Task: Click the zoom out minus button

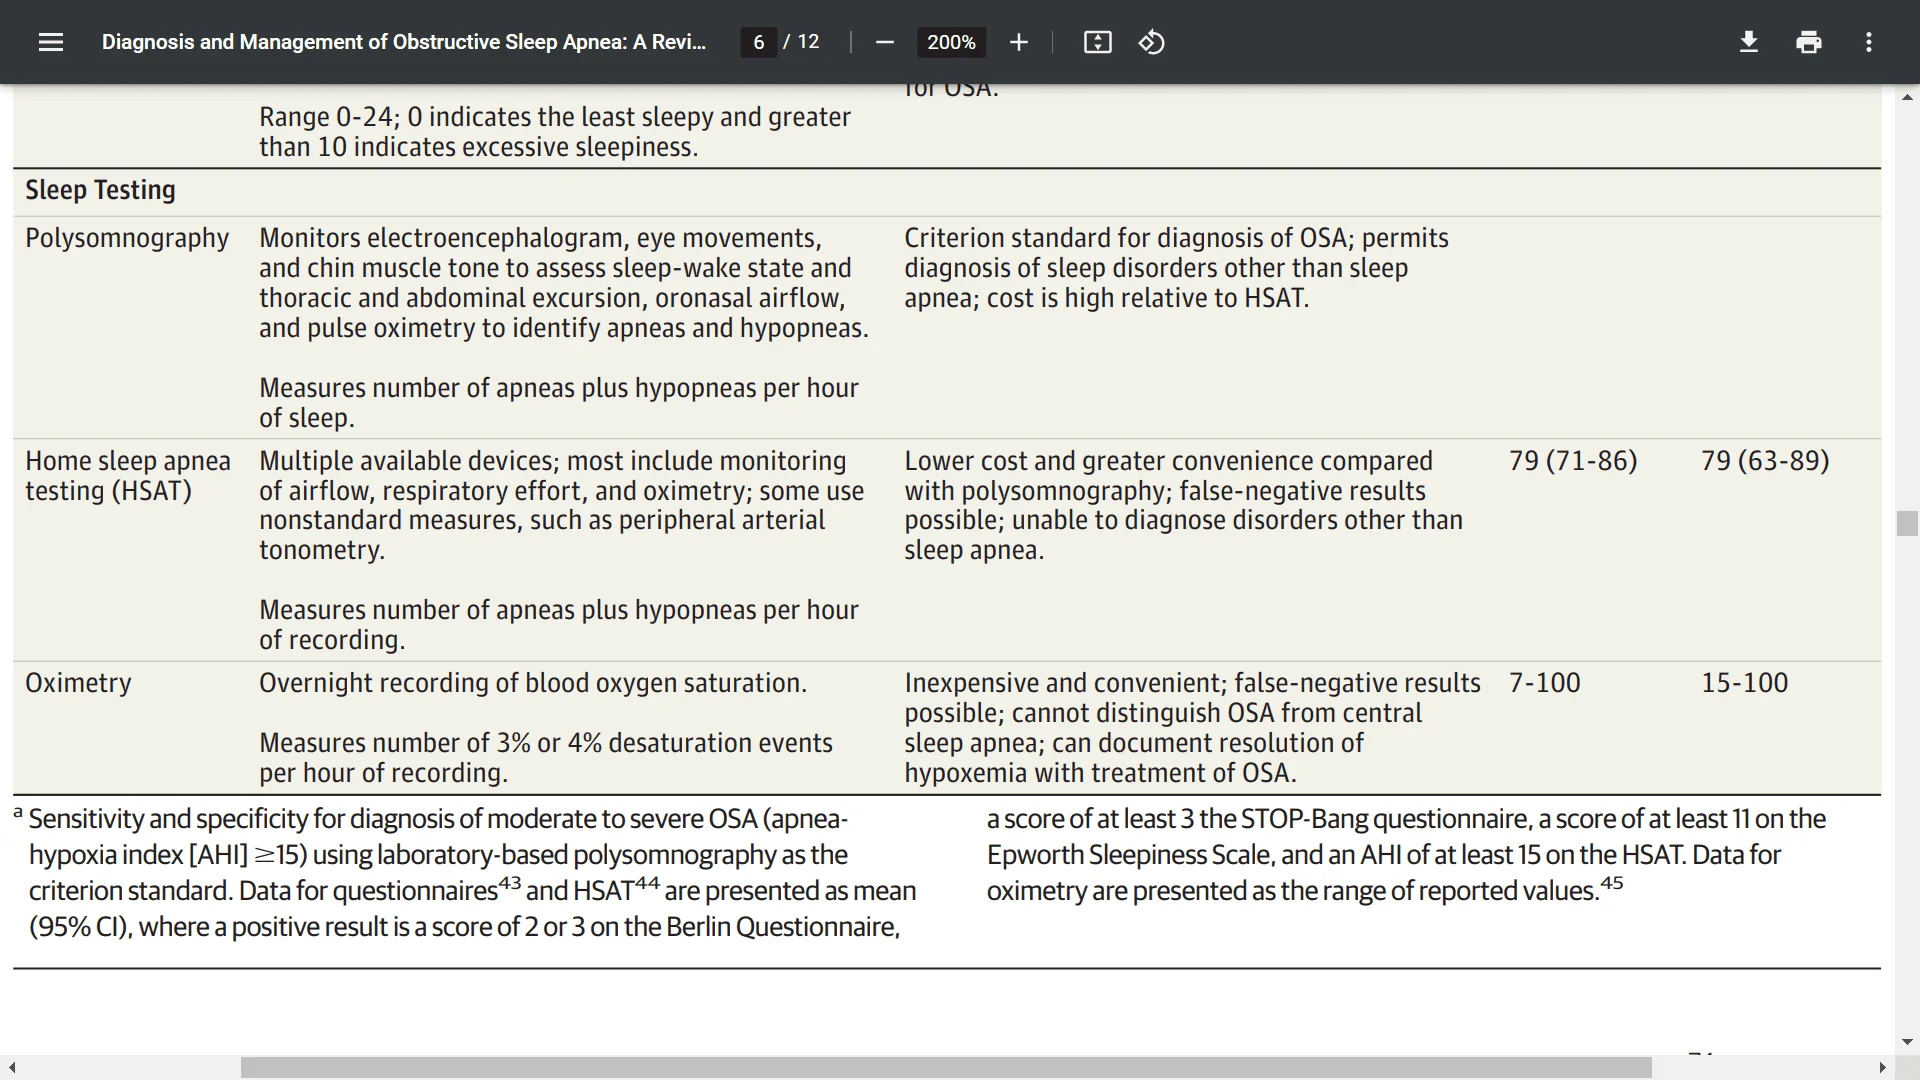Action: coord(884,42)
